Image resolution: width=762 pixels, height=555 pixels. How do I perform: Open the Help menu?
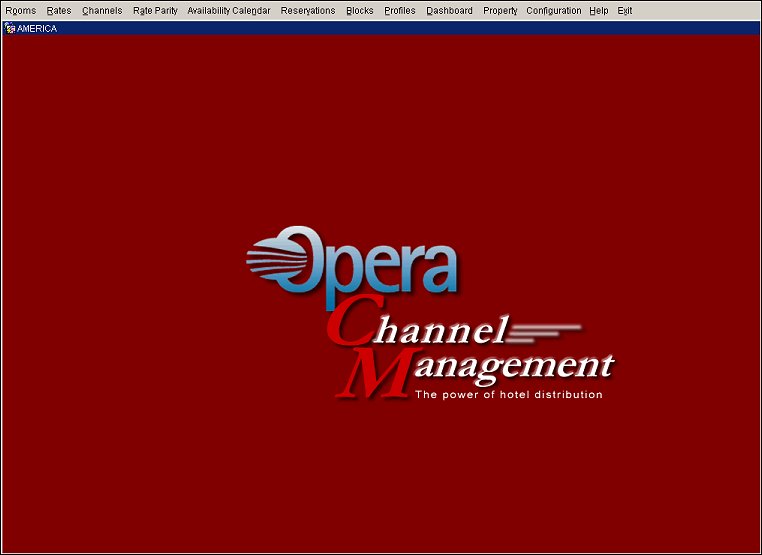[598, 11]
